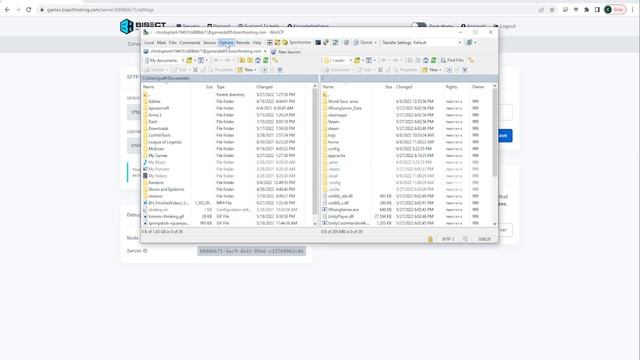Open the Mark menu
Viewport: 640px width, 360px height.
161,42
